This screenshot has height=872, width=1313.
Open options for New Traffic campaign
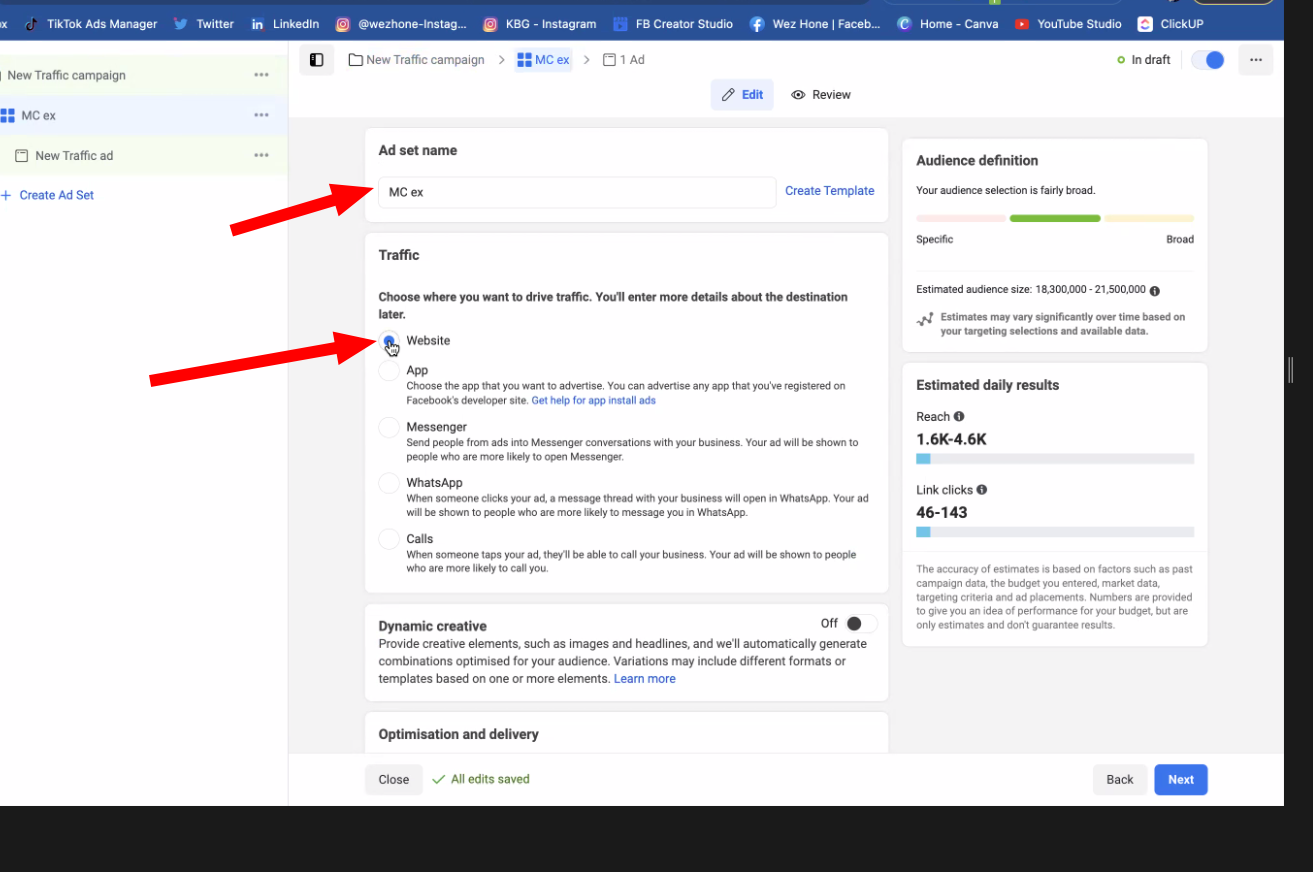[261, 75]
